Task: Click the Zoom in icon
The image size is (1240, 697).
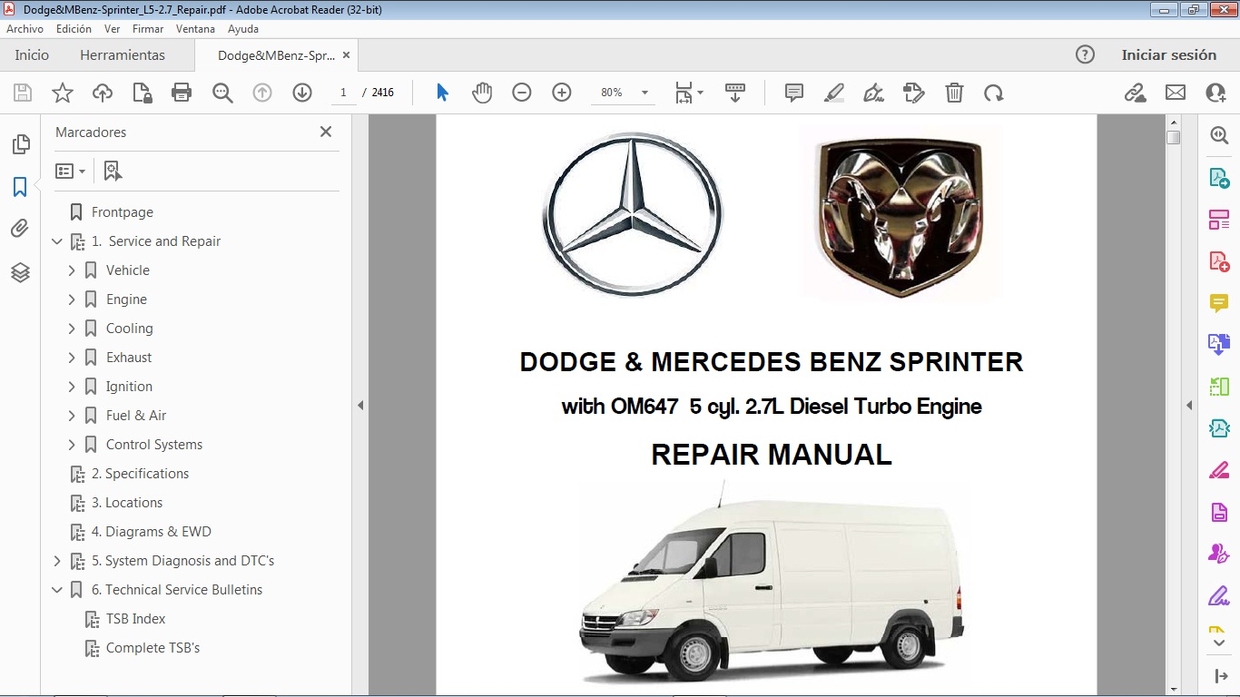Action: (x=561, y=92)
